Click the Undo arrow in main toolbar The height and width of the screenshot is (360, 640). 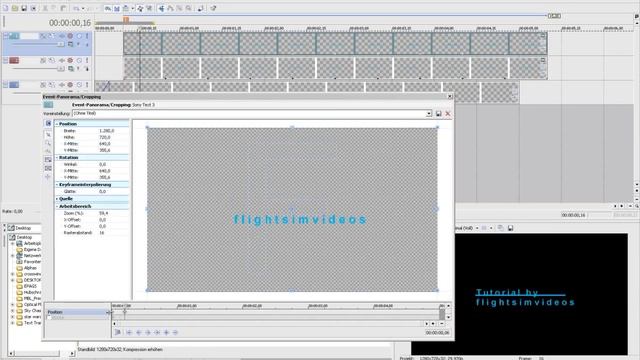pyautogui.click(x=76, y=8)
